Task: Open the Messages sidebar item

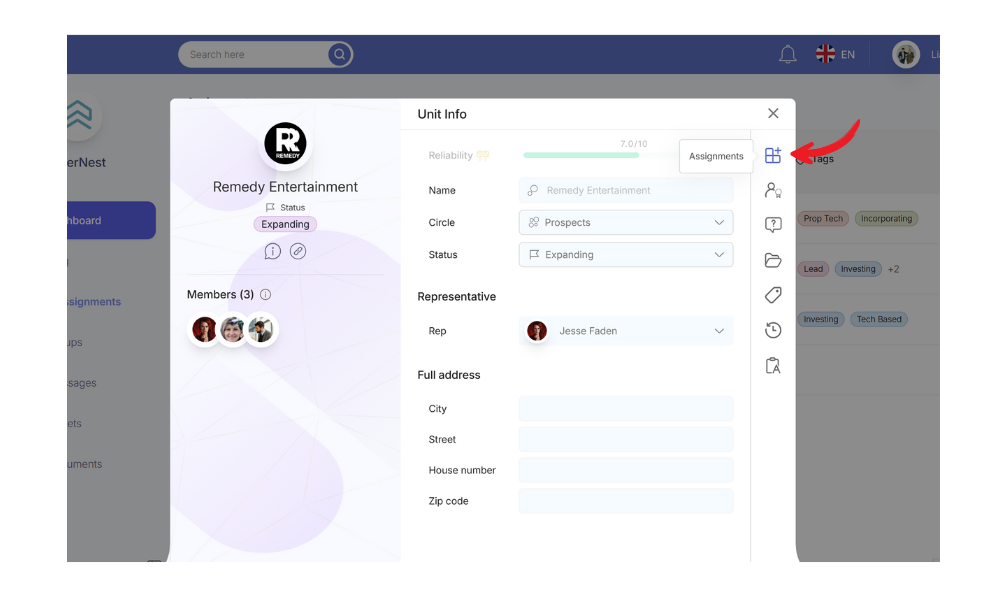Action: (x=82, y=383)
